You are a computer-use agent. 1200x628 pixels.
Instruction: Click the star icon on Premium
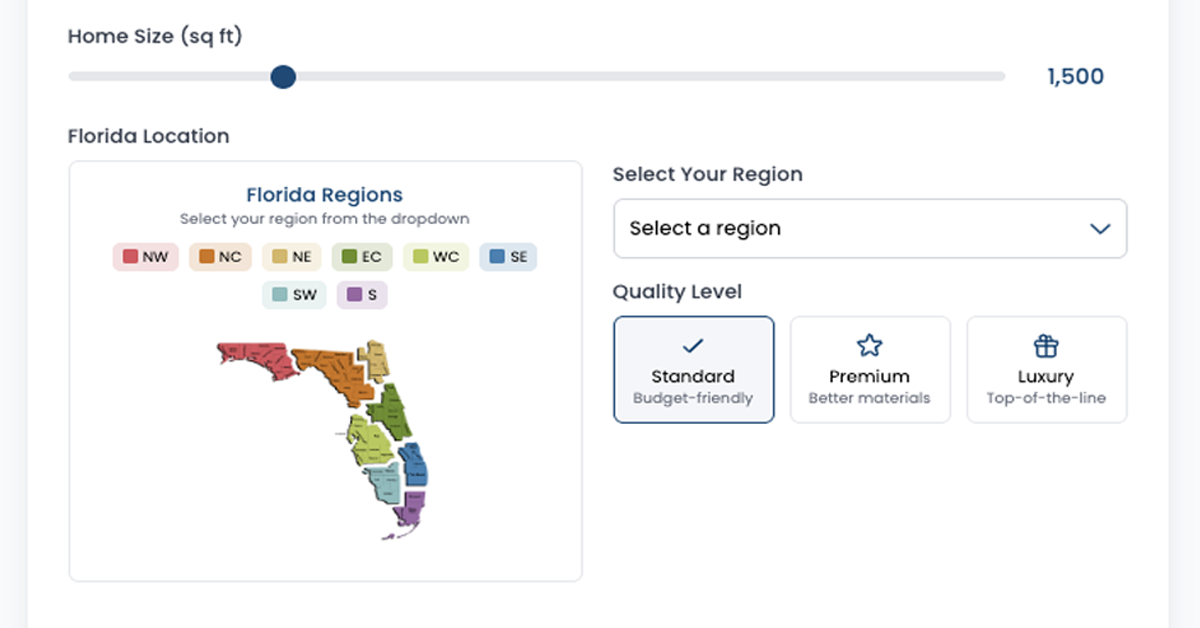(870, 346)
